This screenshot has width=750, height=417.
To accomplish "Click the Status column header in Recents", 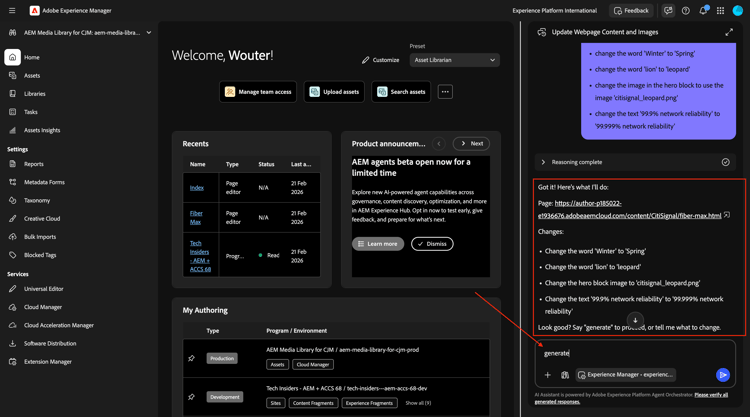I will click(x=266, y=164).
